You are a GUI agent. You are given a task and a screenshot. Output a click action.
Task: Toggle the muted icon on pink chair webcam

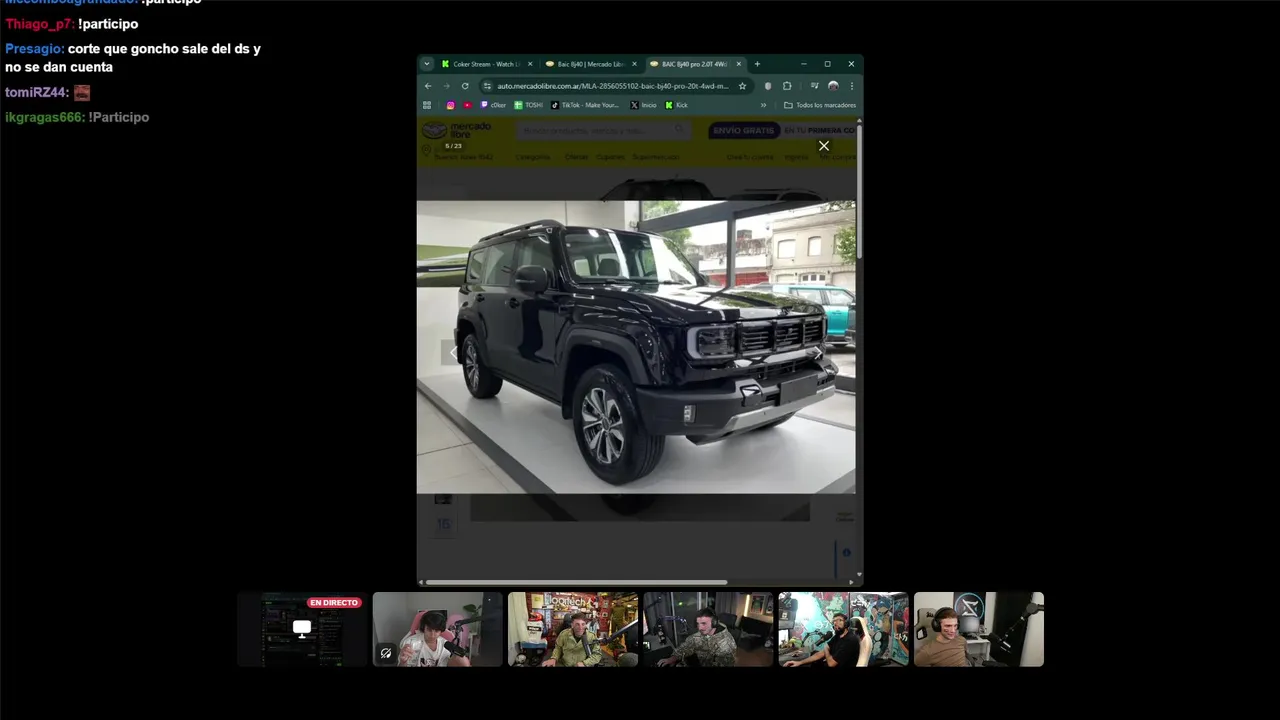pyautogui.click(x=386, y=653)
